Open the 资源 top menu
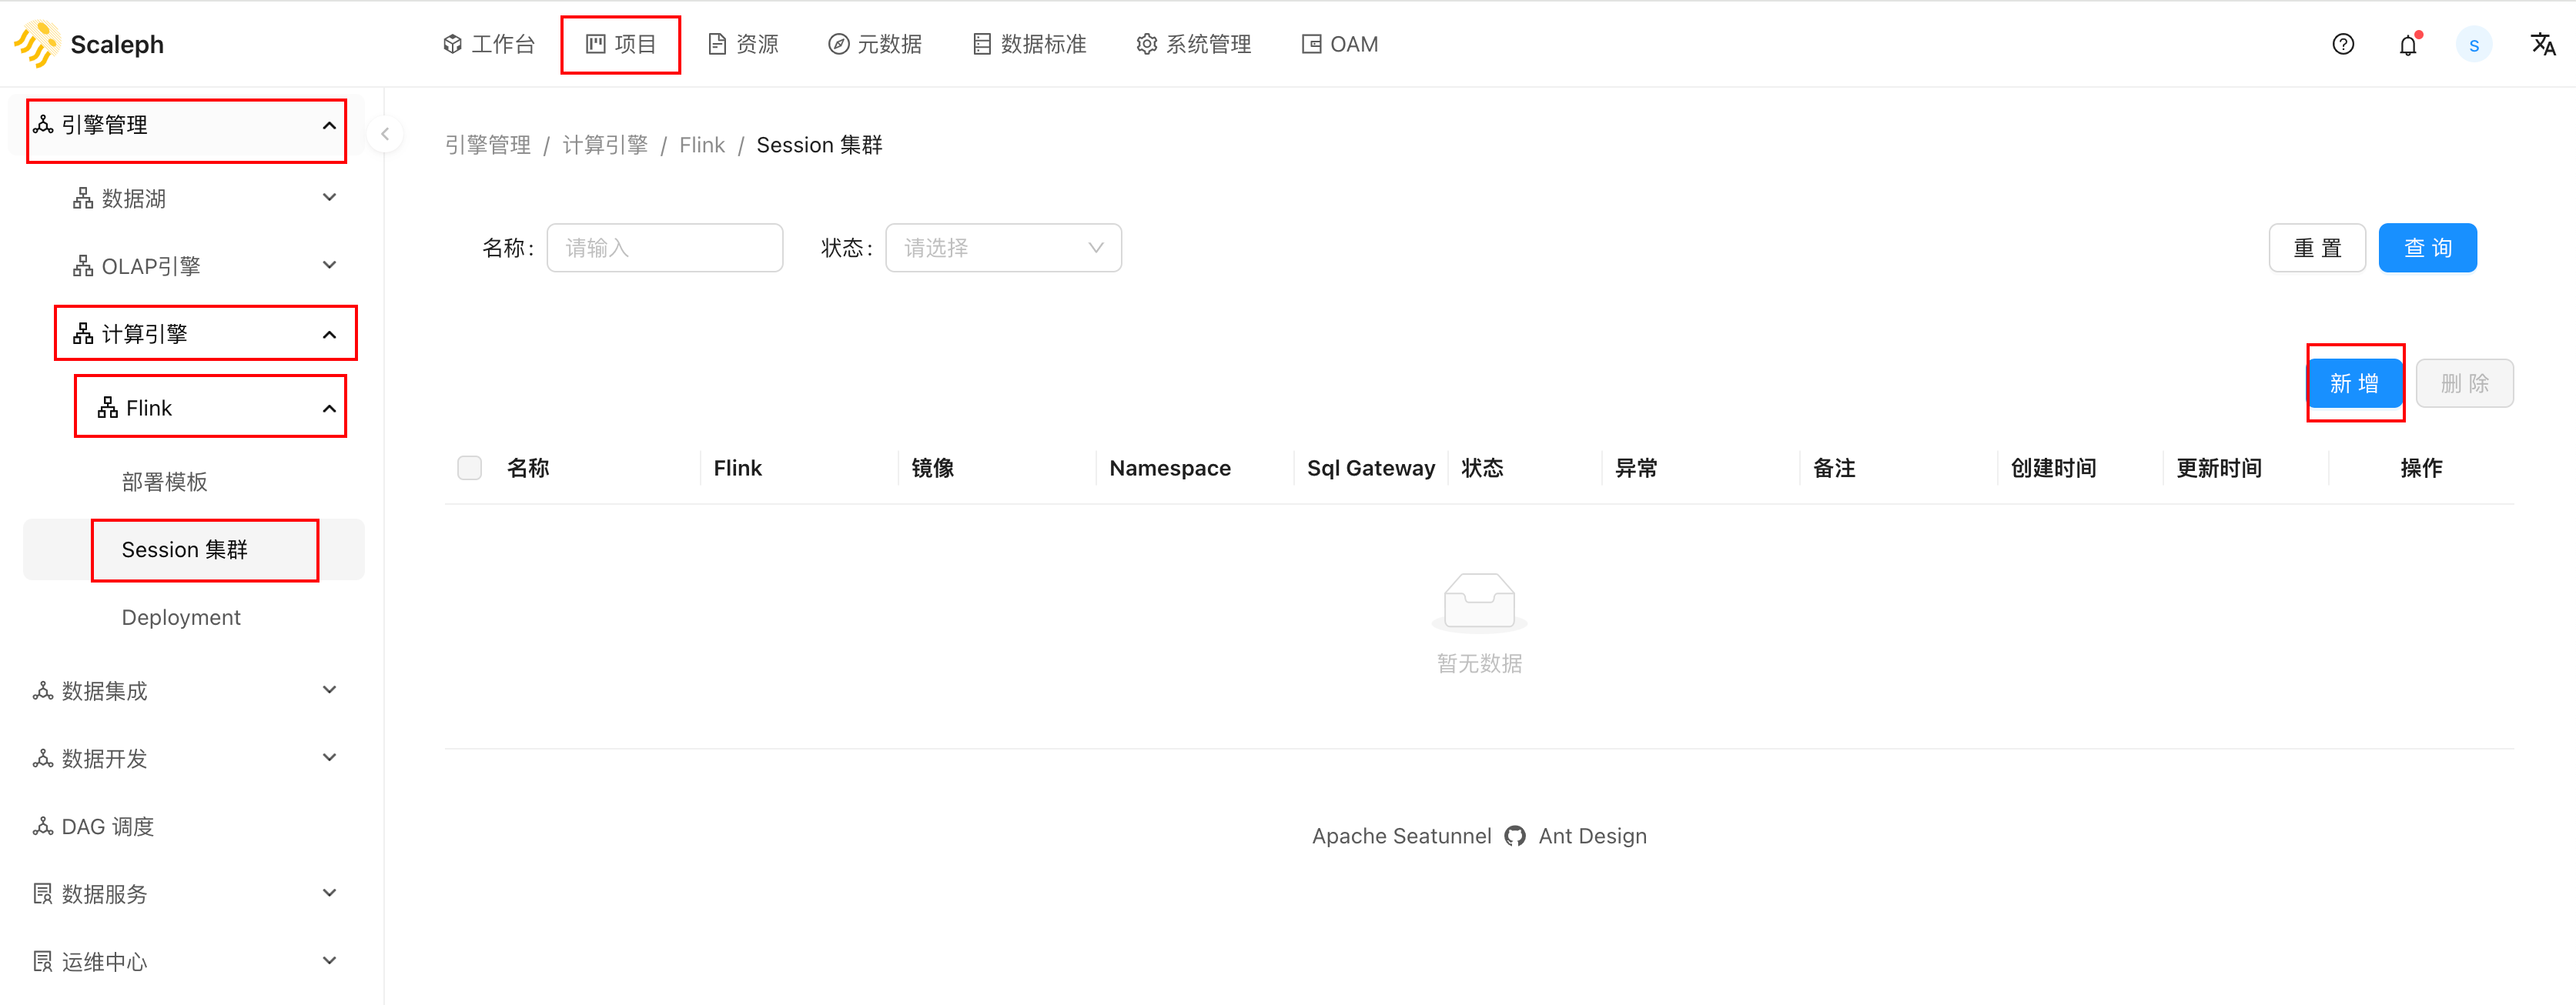This screenshot has width=2576, height=1005. 743,44
